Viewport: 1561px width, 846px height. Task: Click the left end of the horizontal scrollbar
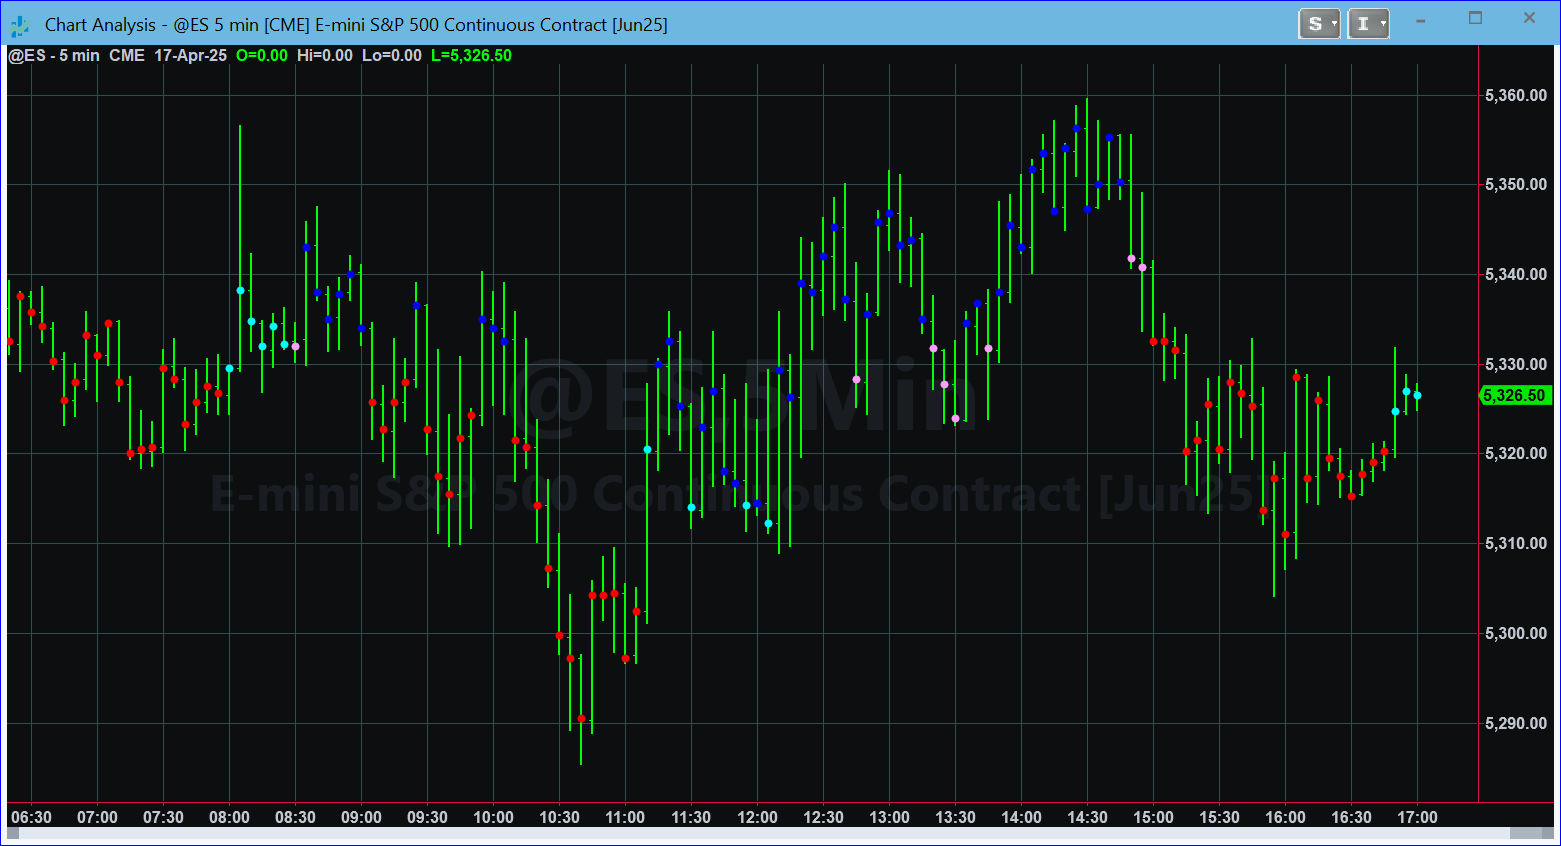click(x=12, y=833)
